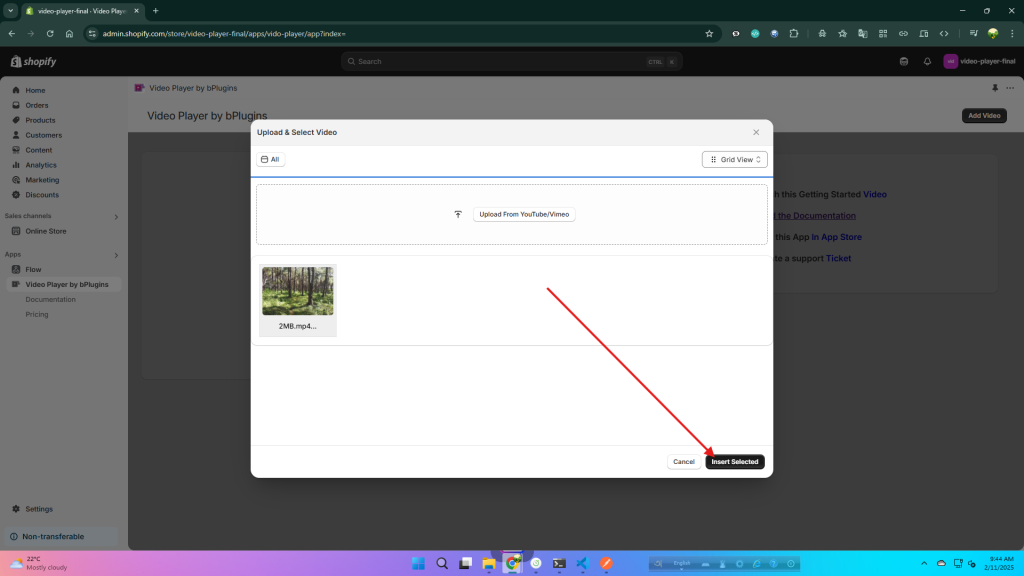The image size is (1024, 576).
Task: Open Analytics in the sidebar
Action: coord(41,165)
